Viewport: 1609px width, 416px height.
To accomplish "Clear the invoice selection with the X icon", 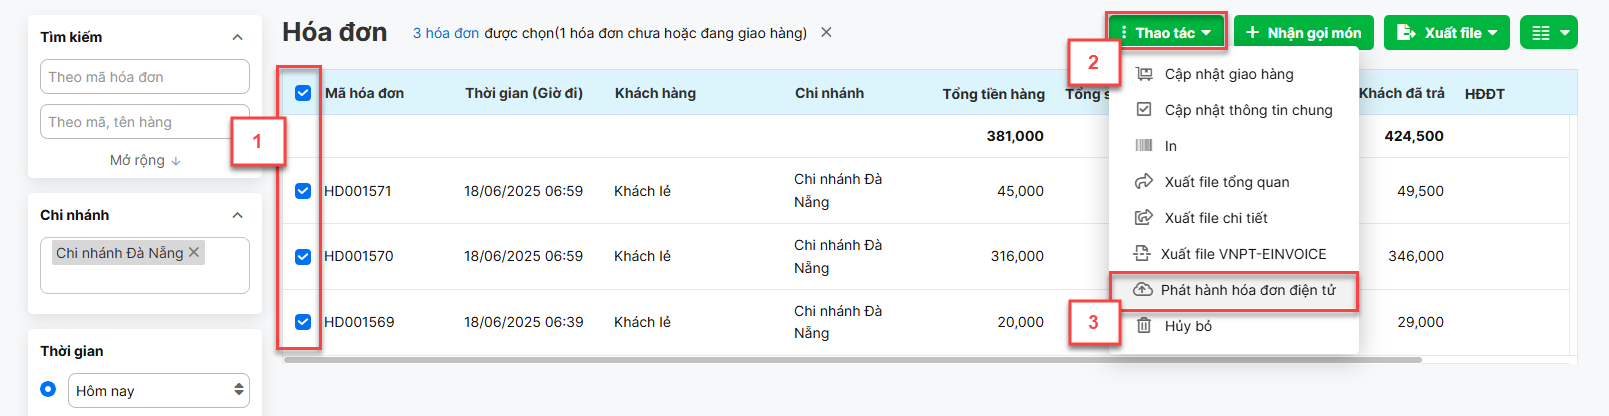I will (x=826, y=32).
